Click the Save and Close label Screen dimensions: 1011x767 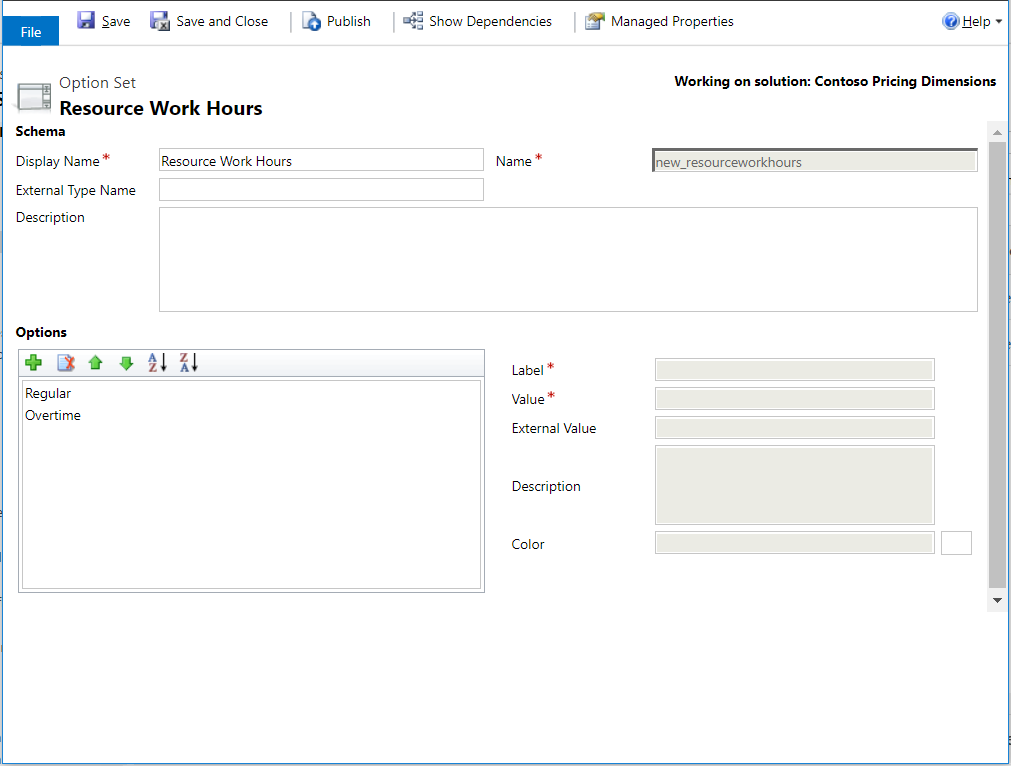(222, 21)
